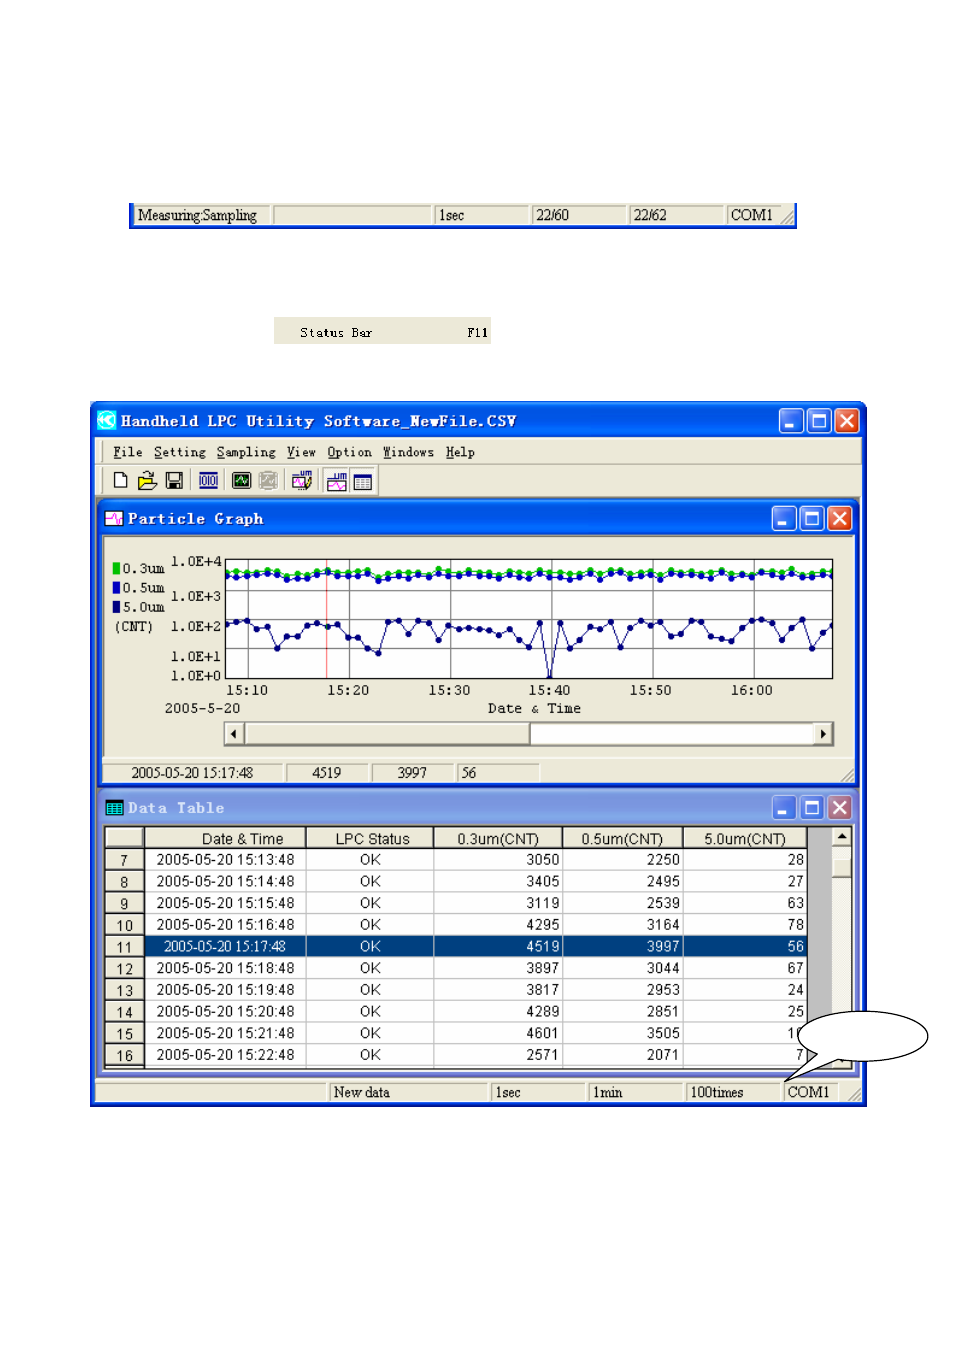
Task: Toggle the Data Table view icon
Action: (363, 482)
